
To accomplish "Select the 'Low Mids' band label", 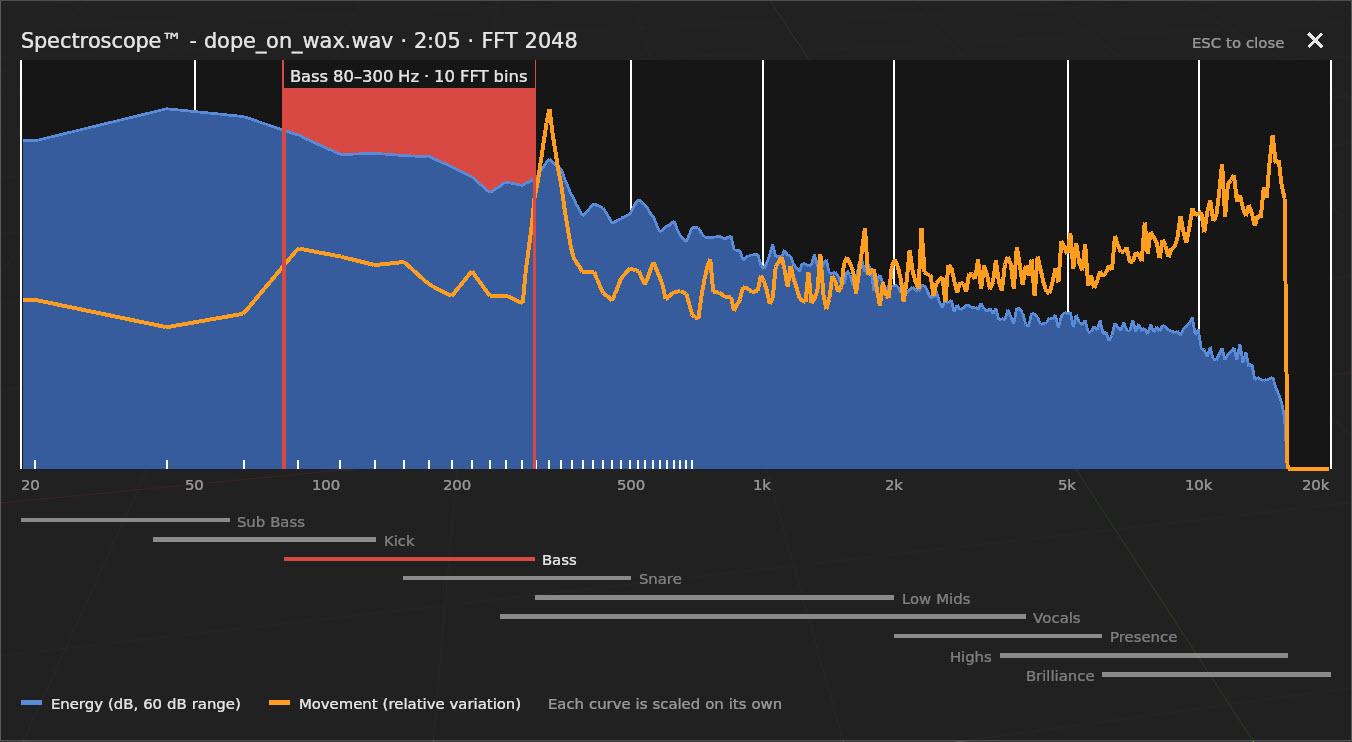I will click(936, 599).
